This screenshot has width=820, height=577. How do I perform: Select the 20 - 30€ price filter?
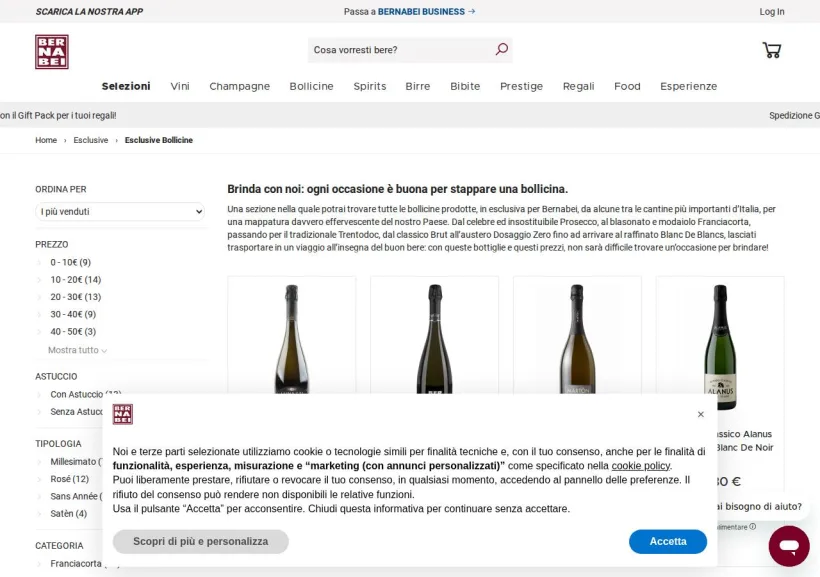(76, 297)
